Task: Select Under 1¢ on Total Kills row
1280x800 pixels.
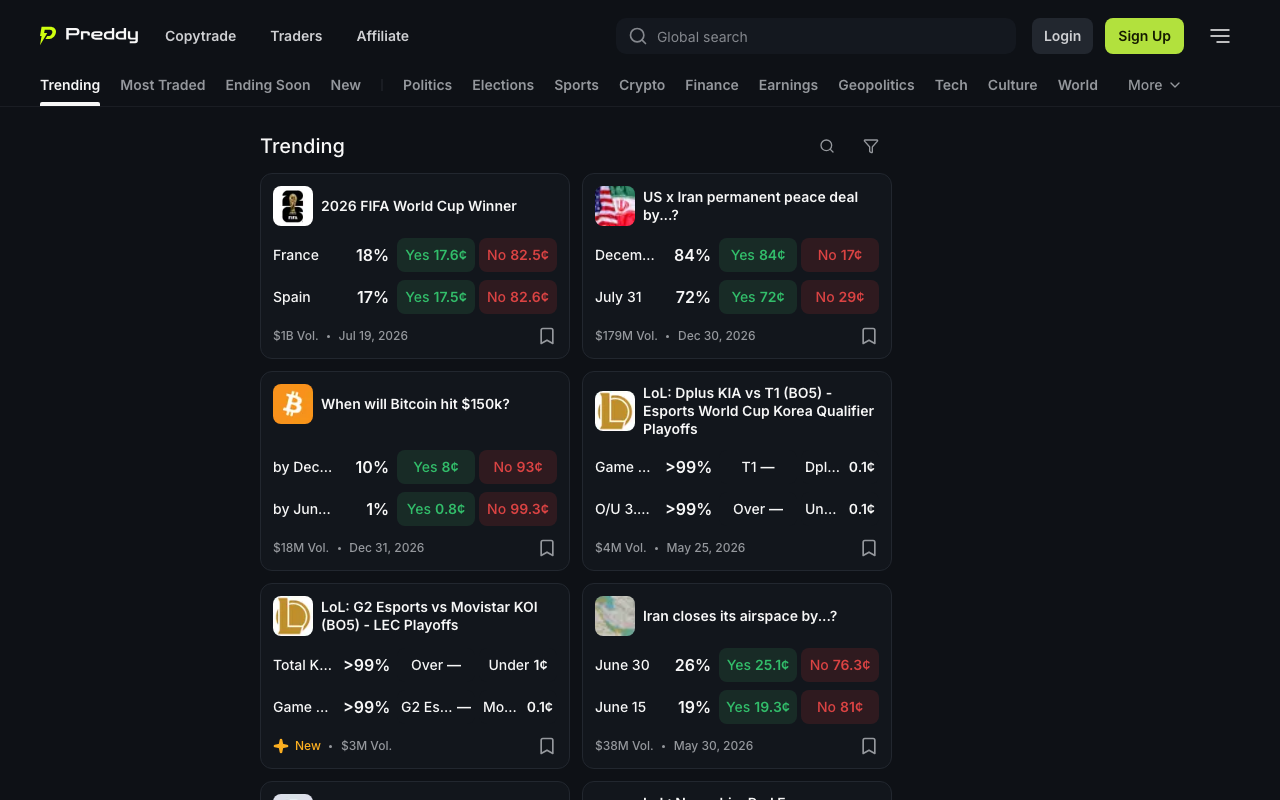Action: coord(518,665)
